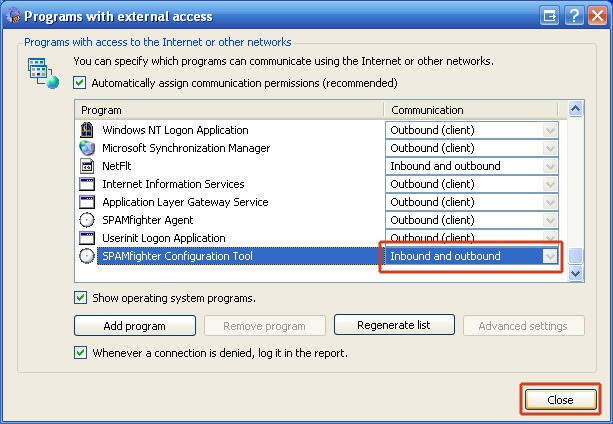The width and height of the screenshot is (613, 424).
Task: Open communication dropdown for Windows NT Logon Application
Action: (x=550, y=130)
